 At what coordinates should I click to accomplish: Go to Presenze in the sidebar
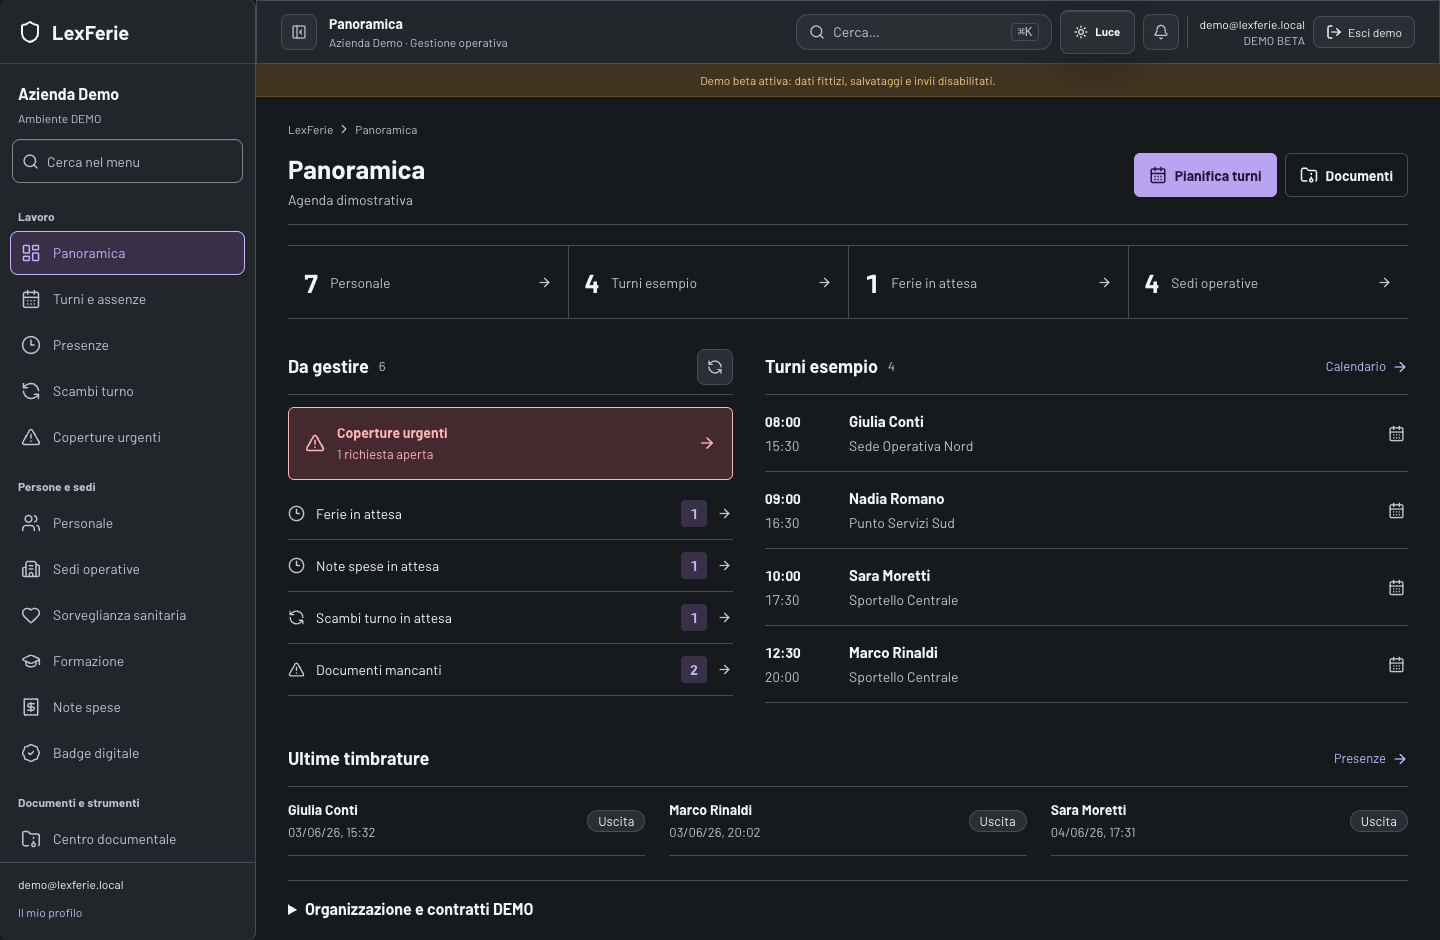click(127, 345)
